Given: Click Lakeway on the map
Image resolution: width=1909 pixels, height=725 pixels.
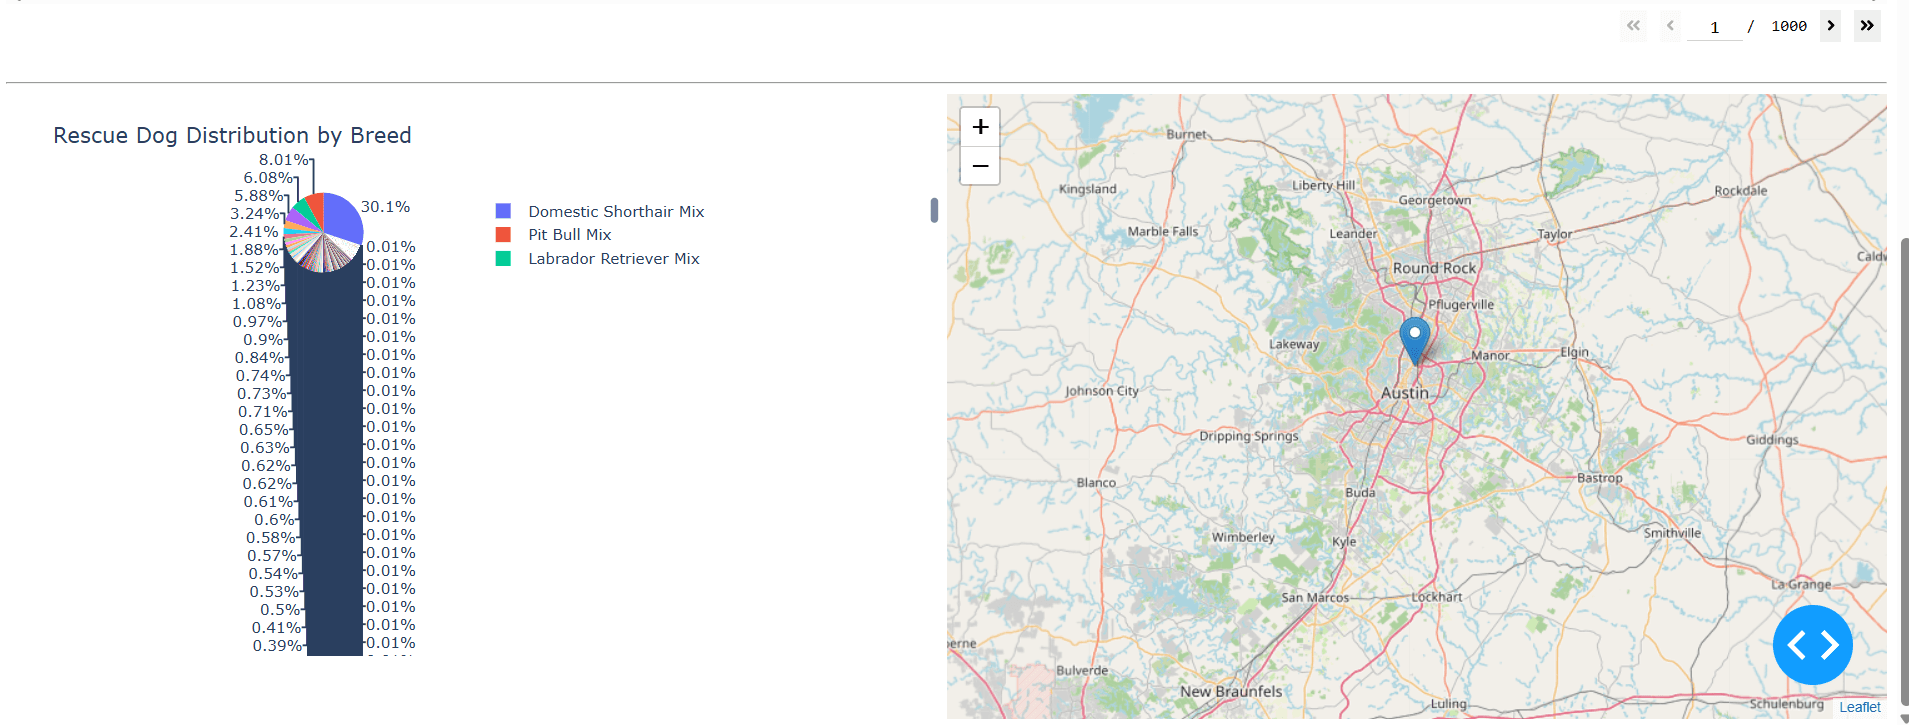Looking at the screenshot, I should [x=1294, y=344].
